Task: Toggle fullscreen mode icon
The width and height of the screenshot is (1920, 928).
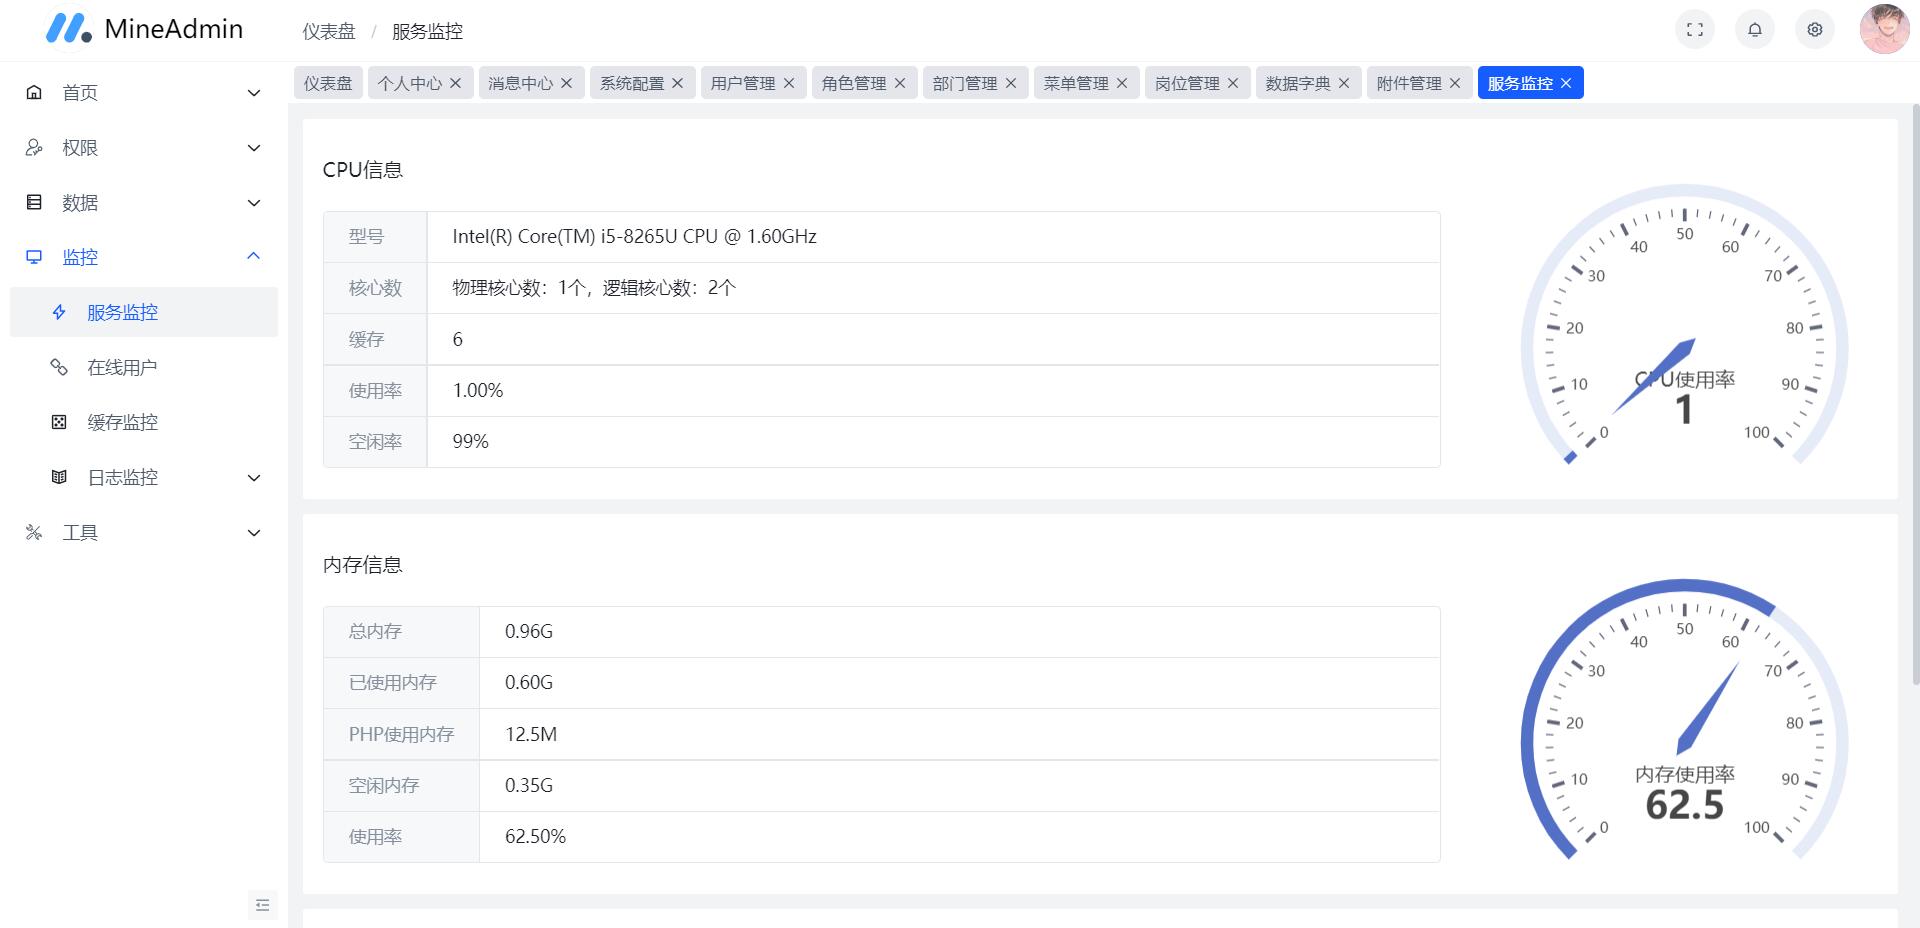Action: click(x=1695, y=30)
